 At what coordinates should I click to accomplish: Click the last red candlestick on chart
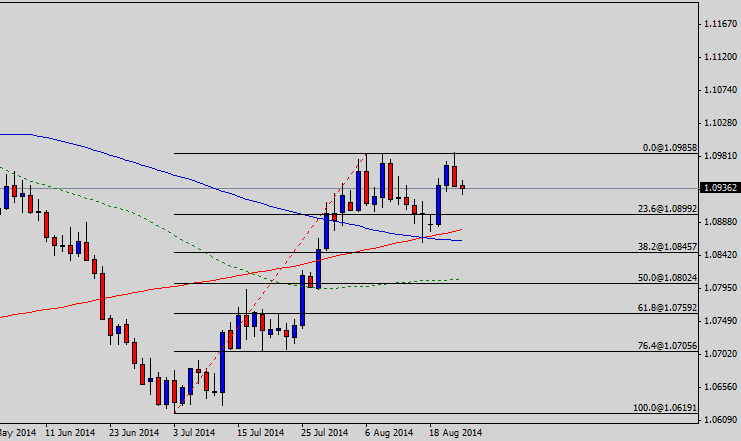coord(462,187)
